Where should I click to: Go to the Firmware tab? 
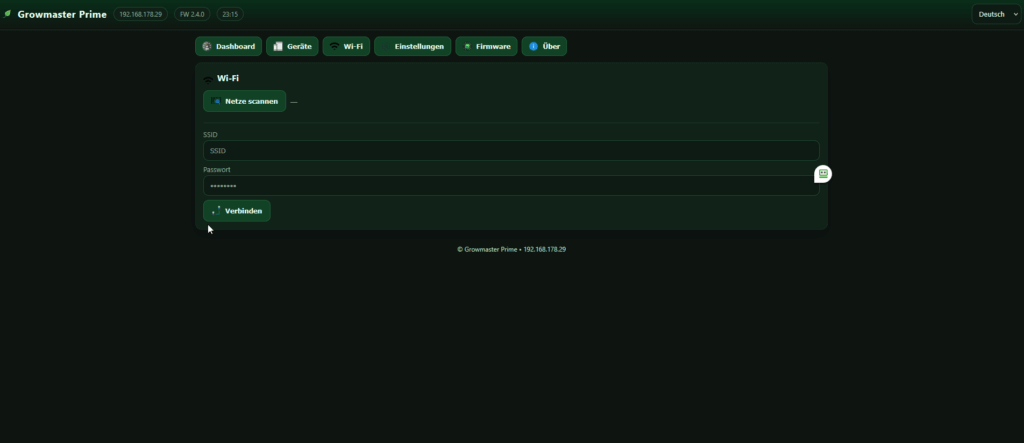487,46
